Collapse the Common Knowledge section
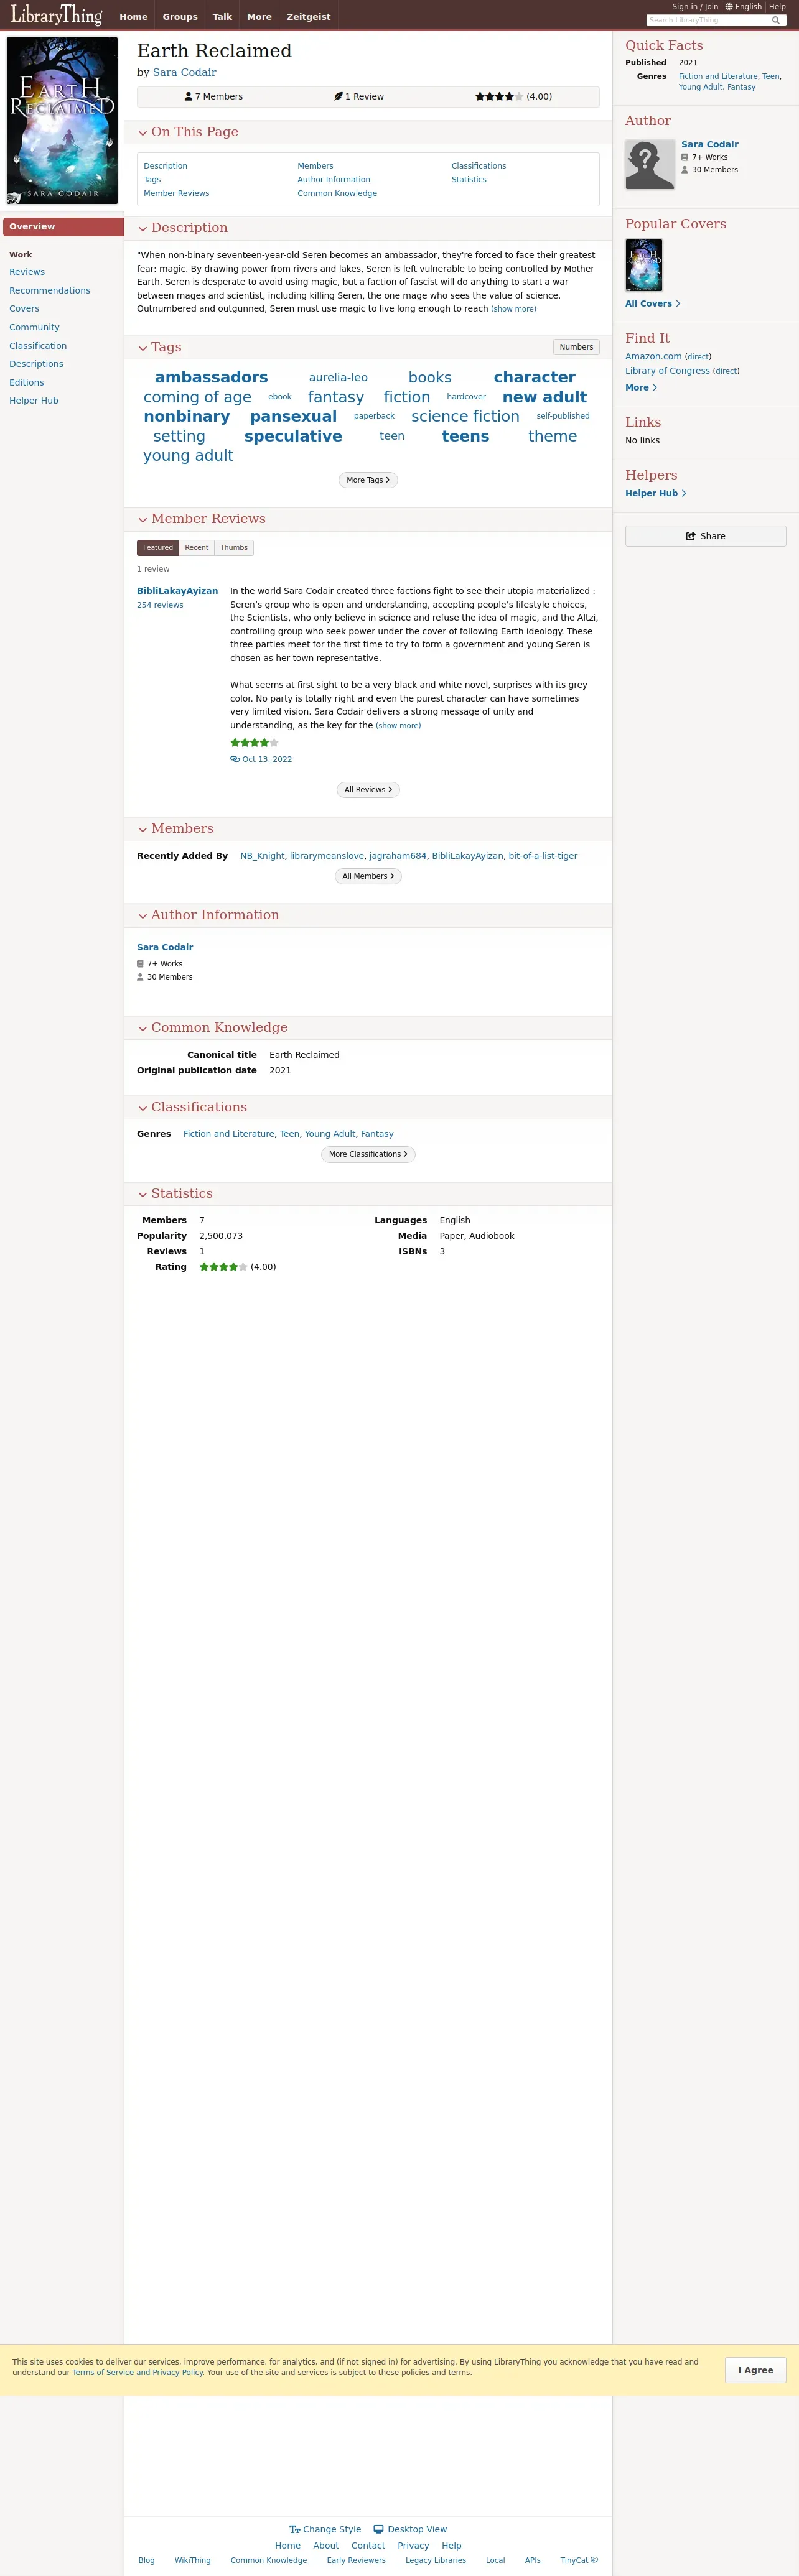 coord(143,1029)
